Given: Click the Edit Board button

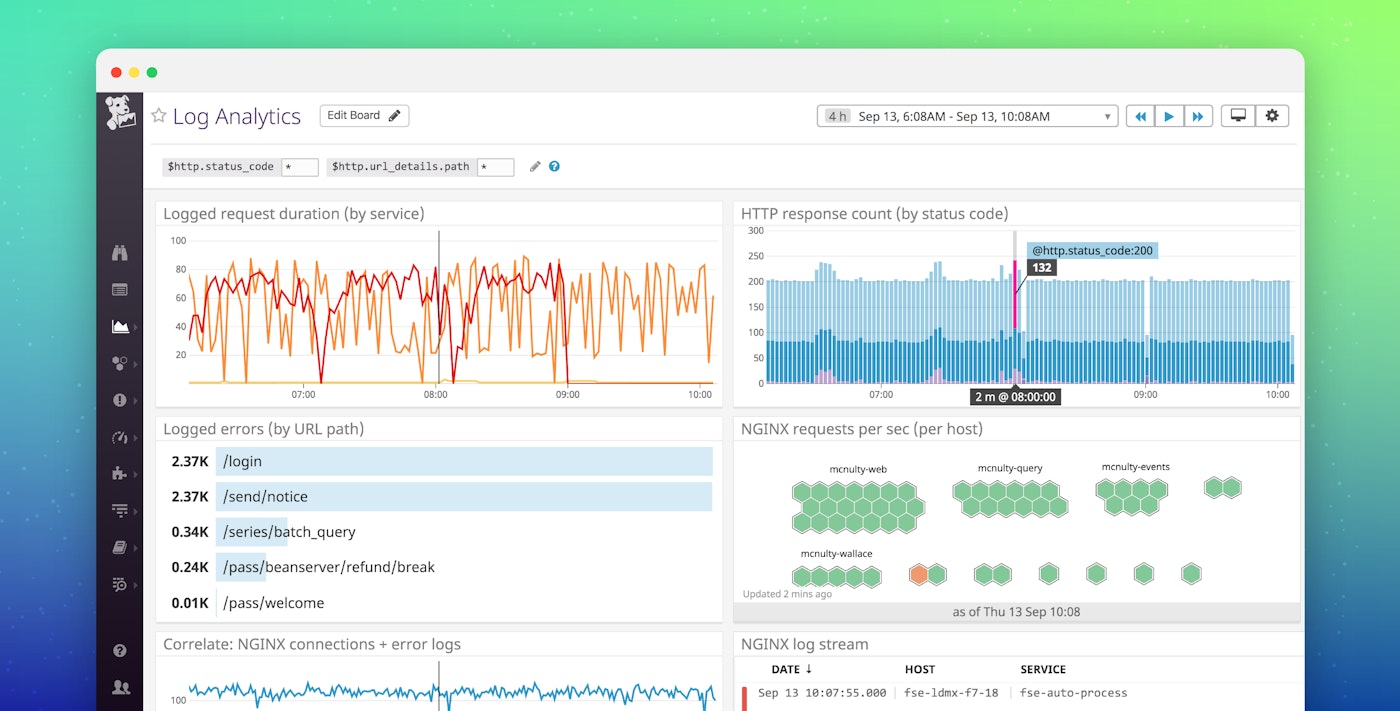Looking at the screenshot, I should 364,116.
